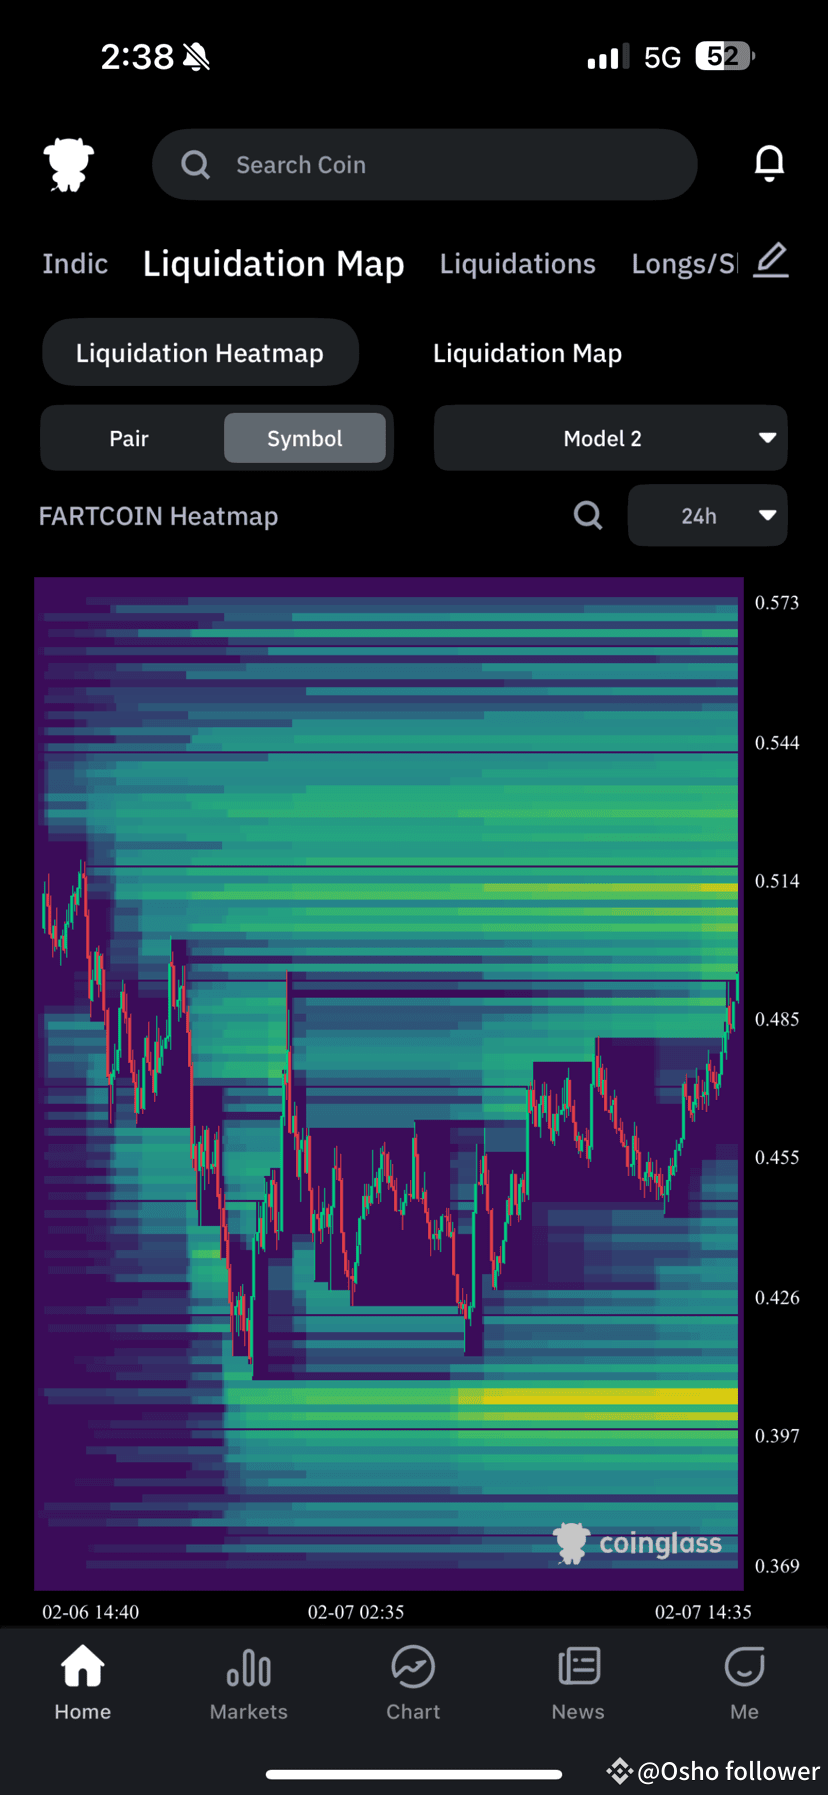828x1795 pixels.
Task: Toggle to Symbol mode
Action: tap(305, 438)
